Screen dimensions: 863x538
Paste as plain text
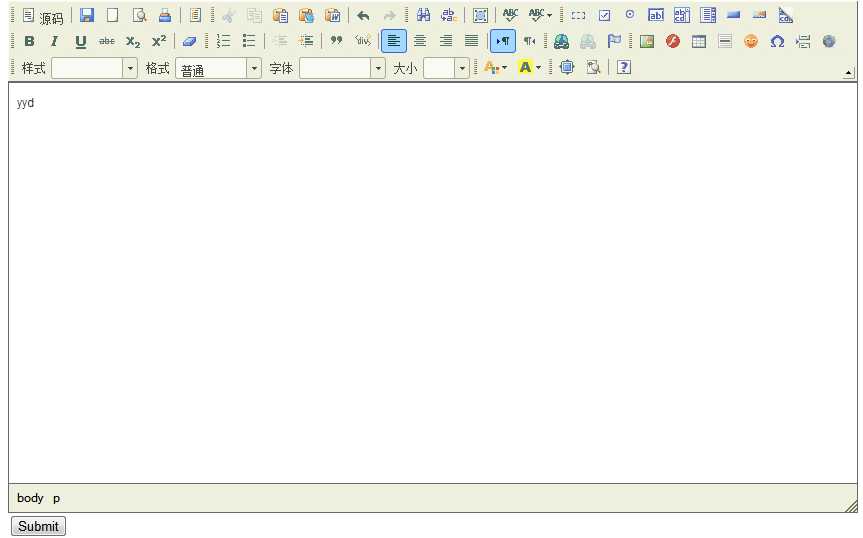(x=306, y=15)
